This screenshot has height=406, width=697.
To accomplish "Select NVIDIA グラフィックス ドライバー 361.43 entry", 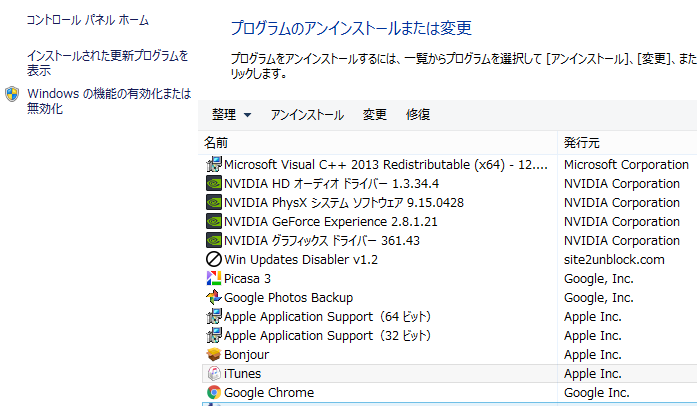I will point(322,241).
